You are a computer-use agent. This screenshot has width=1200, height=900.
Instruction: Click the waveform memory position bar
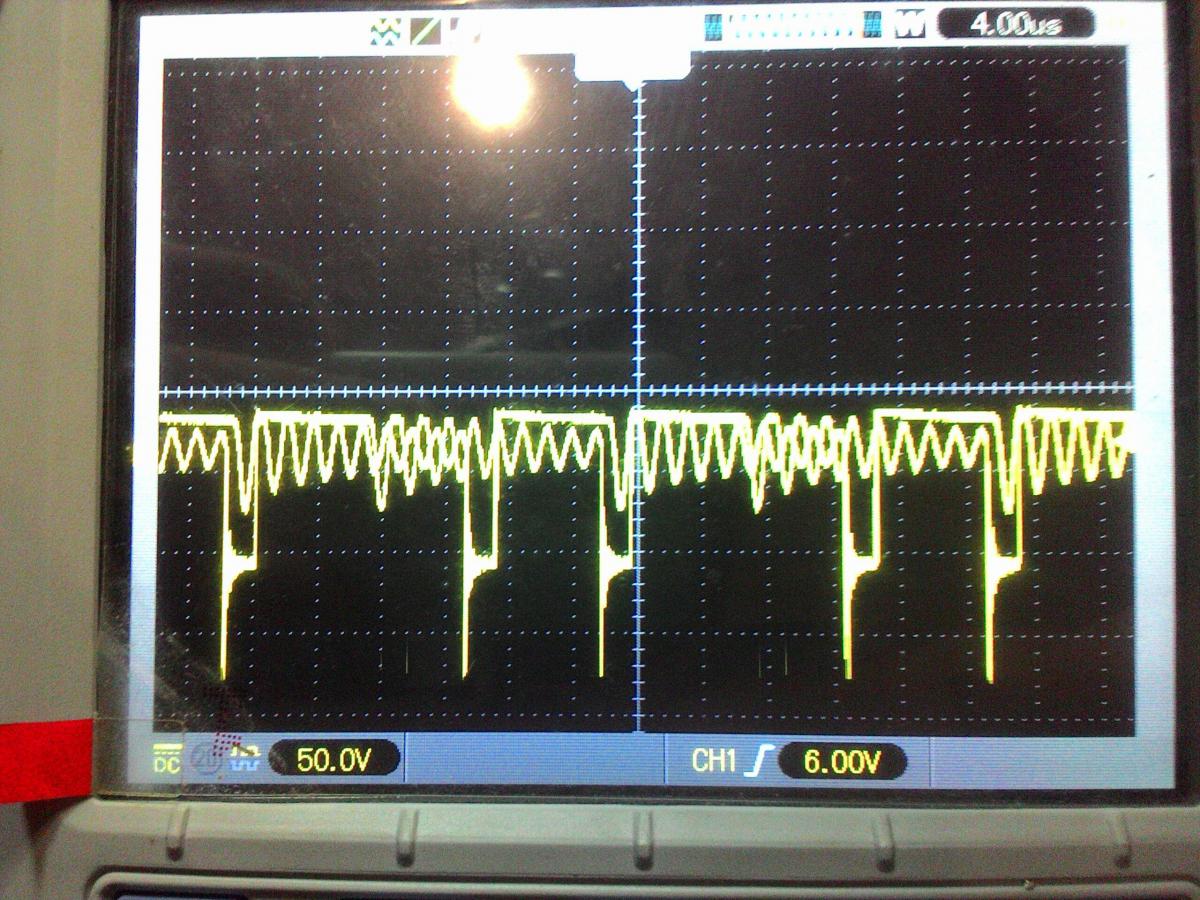point(792,27)
